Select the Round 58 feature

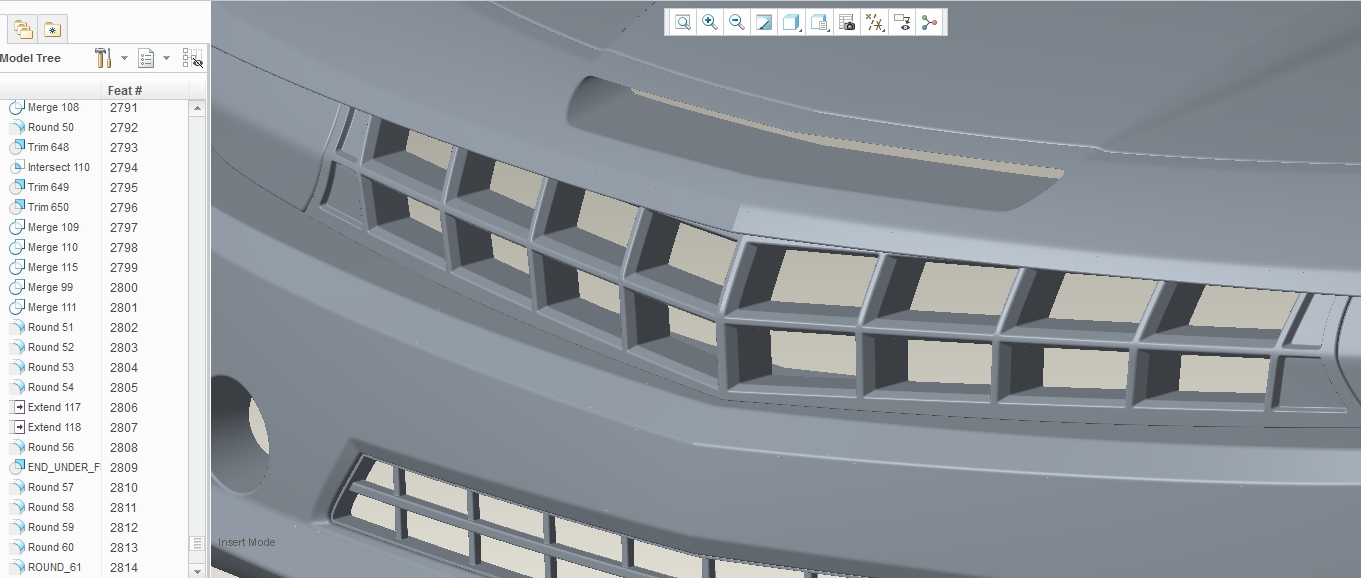51,507
